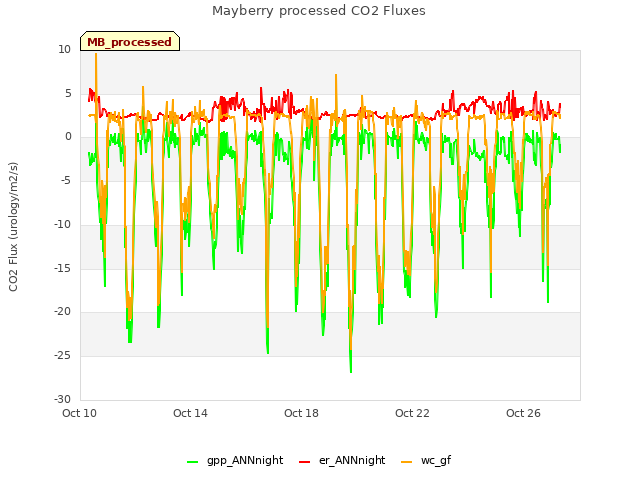
Task: Click the -15 y-axis tick label
Action: (63, 268)
